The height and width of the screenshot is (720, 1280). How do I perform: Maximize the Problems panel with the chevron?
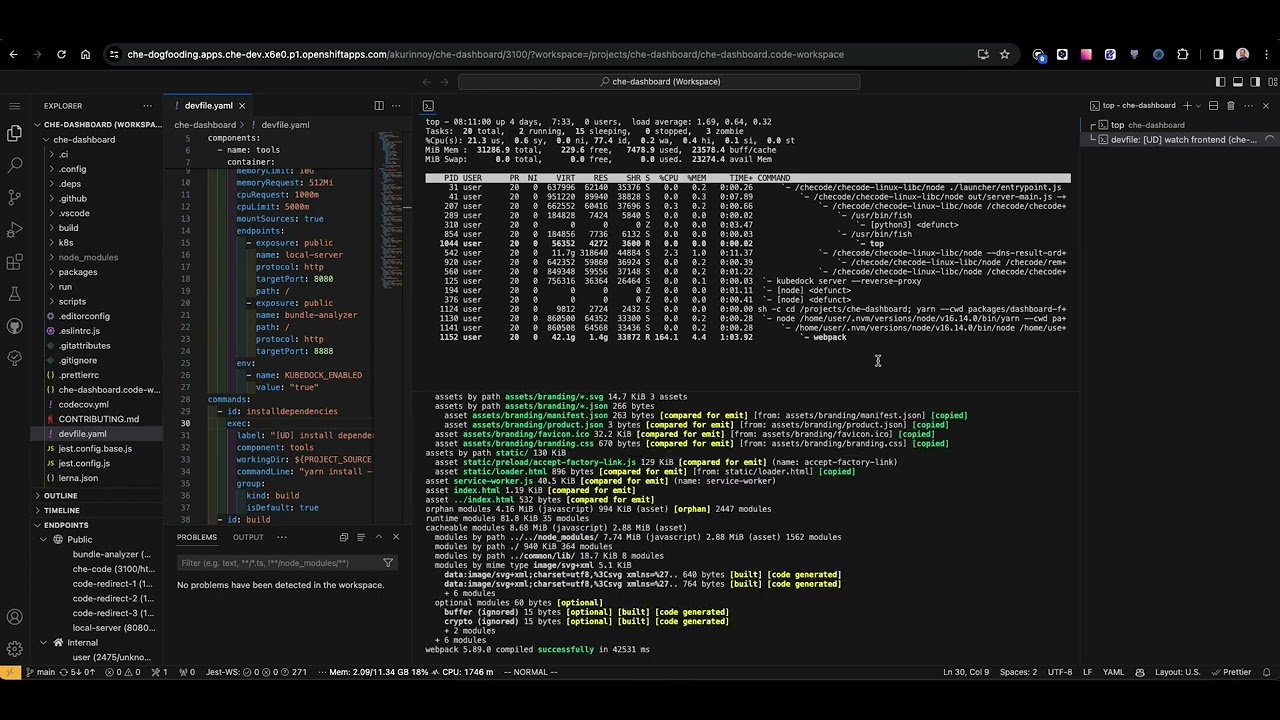(379, 537)
